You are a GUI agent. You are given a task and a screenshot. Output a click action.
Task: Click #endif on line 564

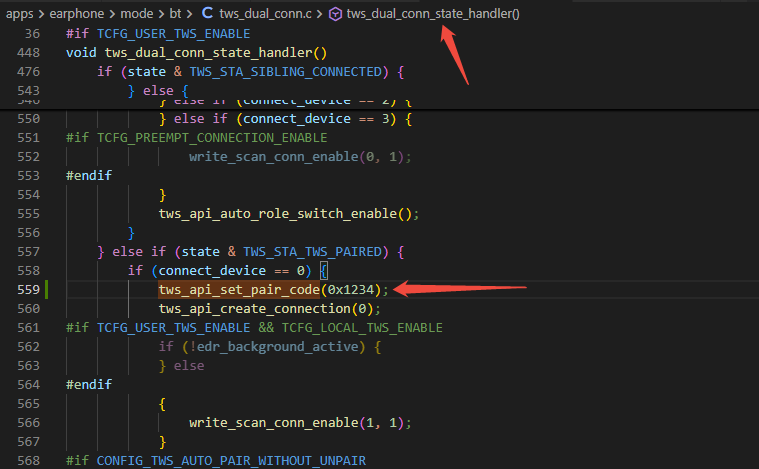89,385
